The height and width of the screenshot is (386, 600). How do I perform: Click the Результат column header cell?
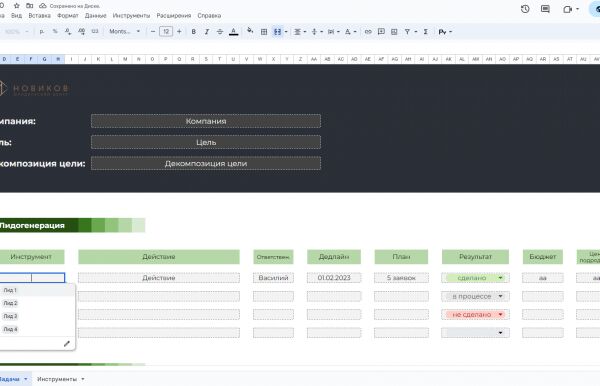coord(475,257)
